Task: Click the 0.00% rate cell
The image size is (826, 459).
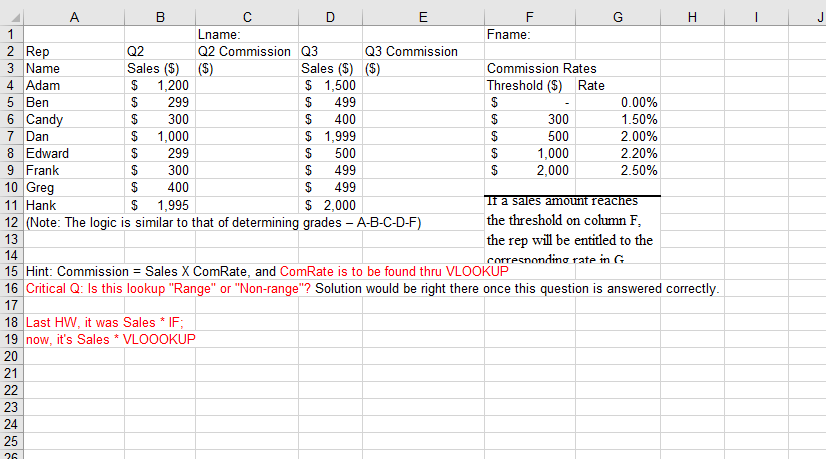Action: pyautogui.click(x=618, y=102)
